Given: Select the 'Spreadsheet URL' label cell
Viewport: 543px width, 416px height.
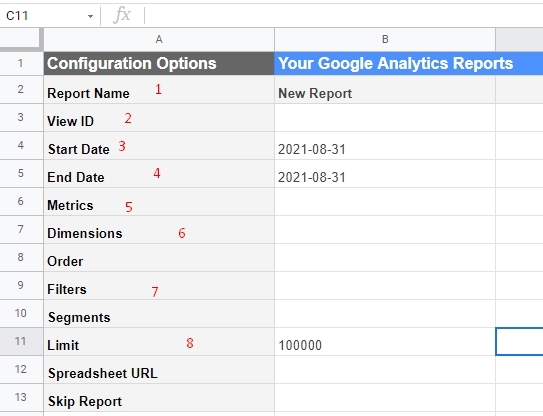Looking at the screenshot, I should pos(159,369).
